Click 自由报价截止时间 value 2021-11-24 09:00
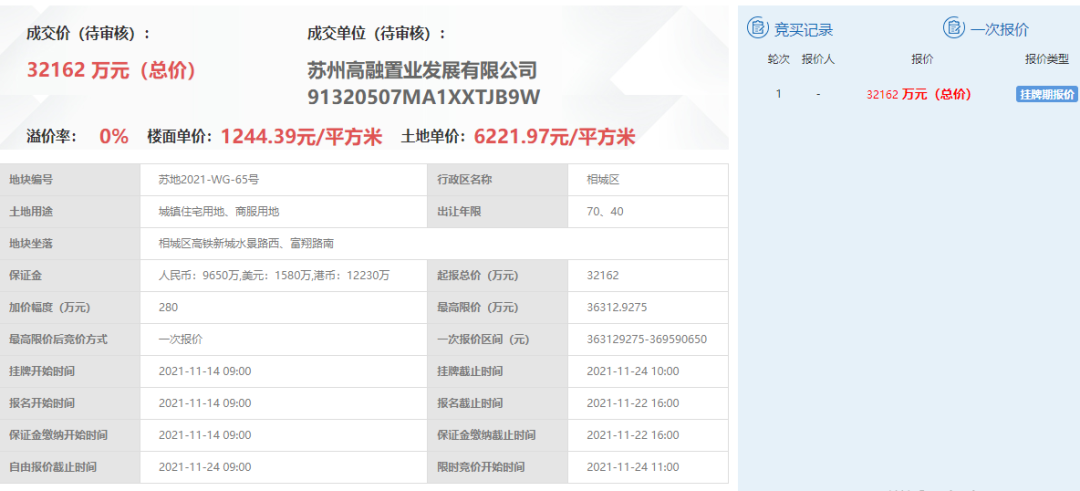This screenshot has width=1080, height=491. 205,467
